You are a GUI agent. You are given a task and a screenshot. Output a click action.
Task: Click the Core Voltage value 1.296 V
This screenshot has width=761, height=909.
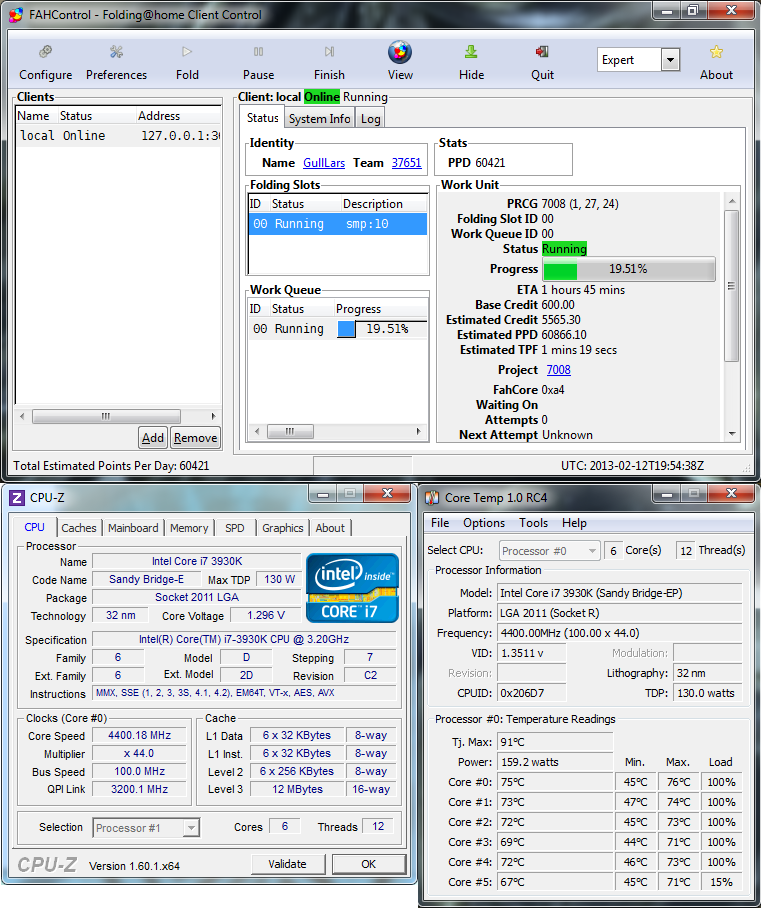pyautogui.click(x=265, y=616)
